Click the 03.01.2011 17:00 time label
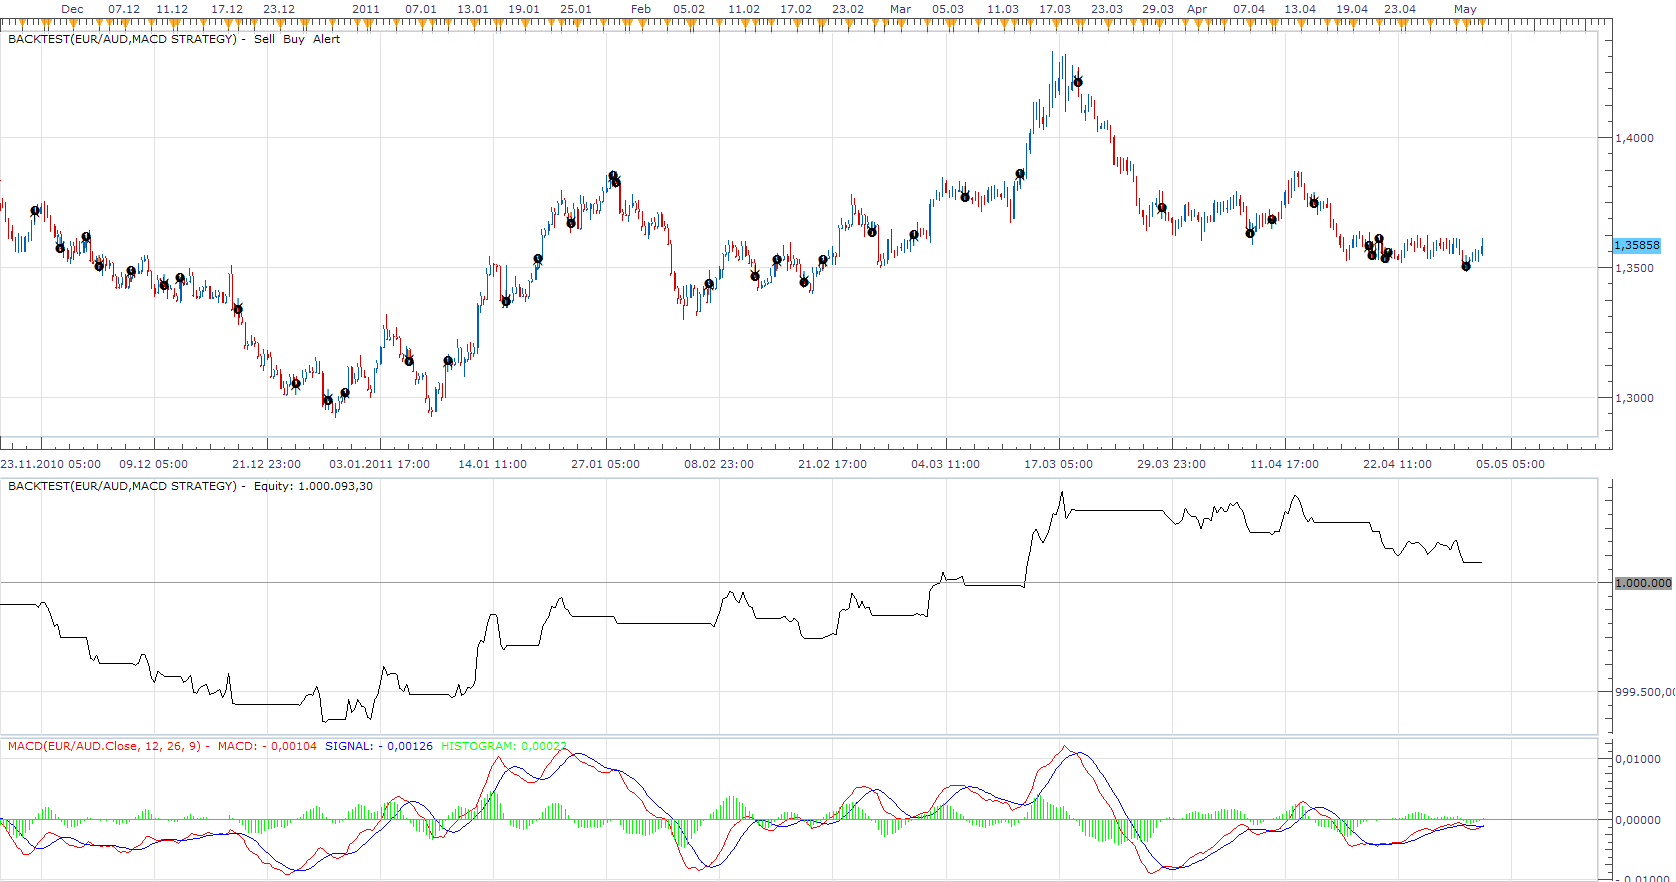Screen dimensions: 1676x882 379,464
